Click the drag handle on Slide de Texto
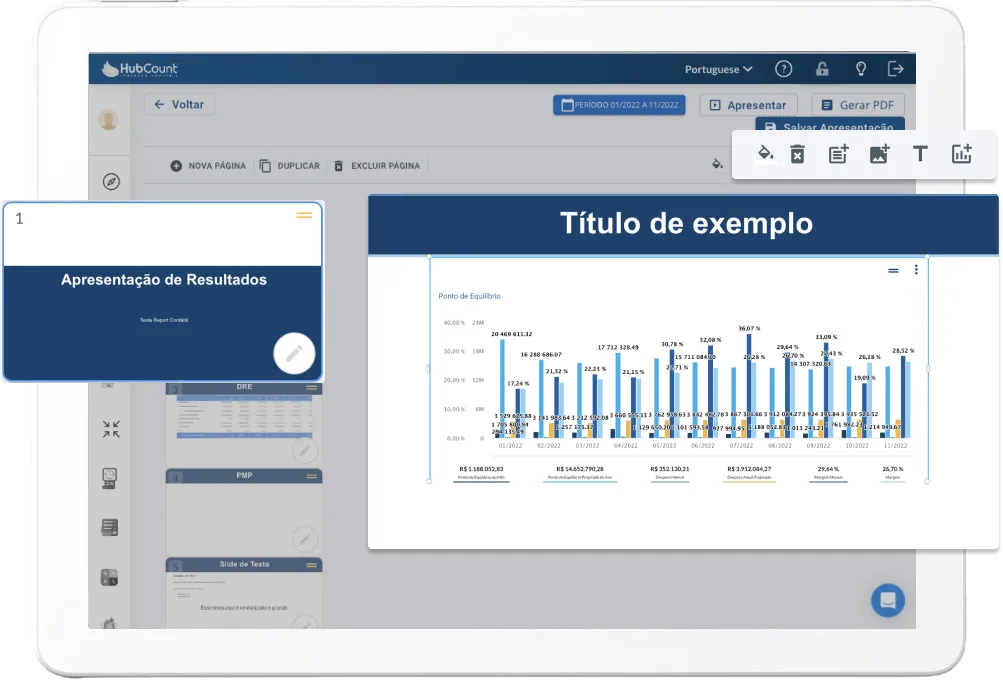 [312, 565]
